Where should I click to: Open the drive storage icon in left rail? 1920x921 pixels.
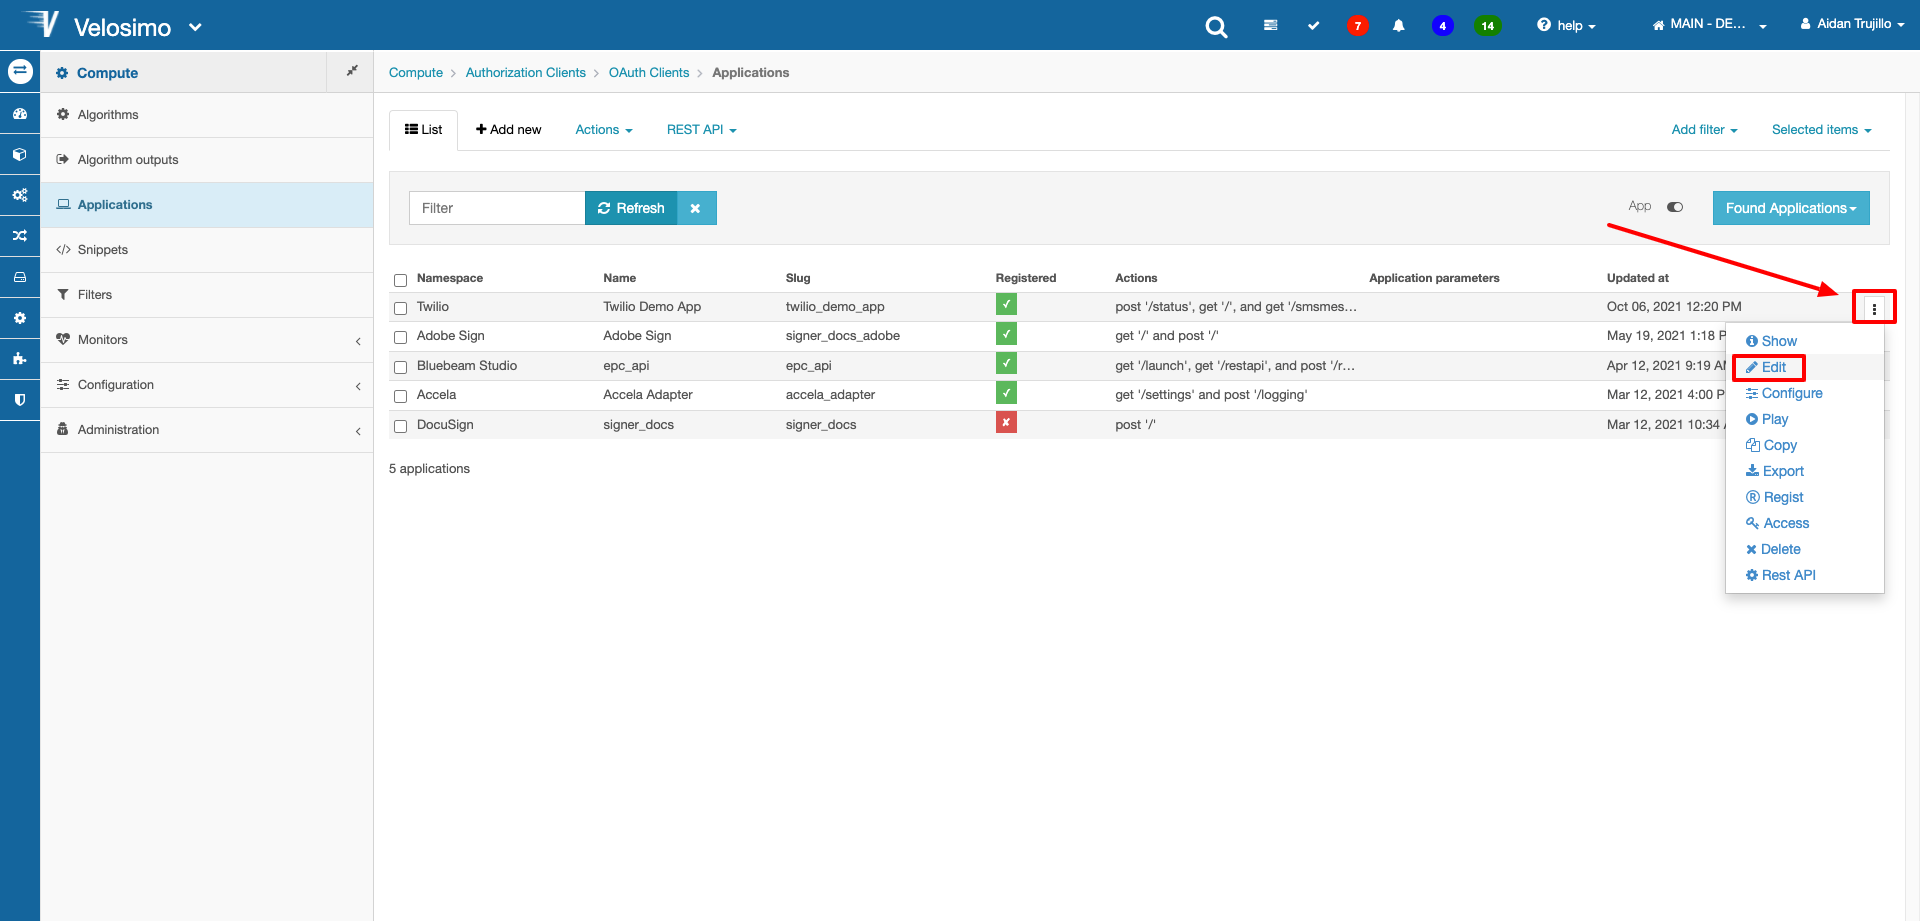(20, 277)
